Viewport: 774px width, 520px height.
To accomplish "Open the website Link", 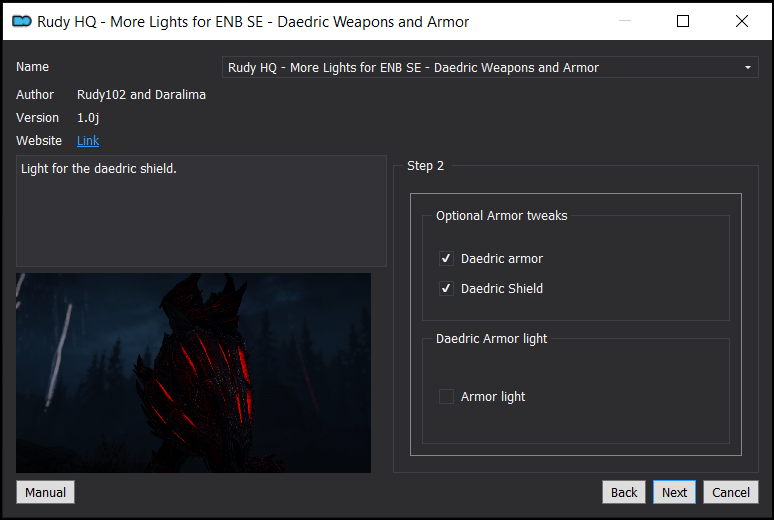I will tap(88, 141).
